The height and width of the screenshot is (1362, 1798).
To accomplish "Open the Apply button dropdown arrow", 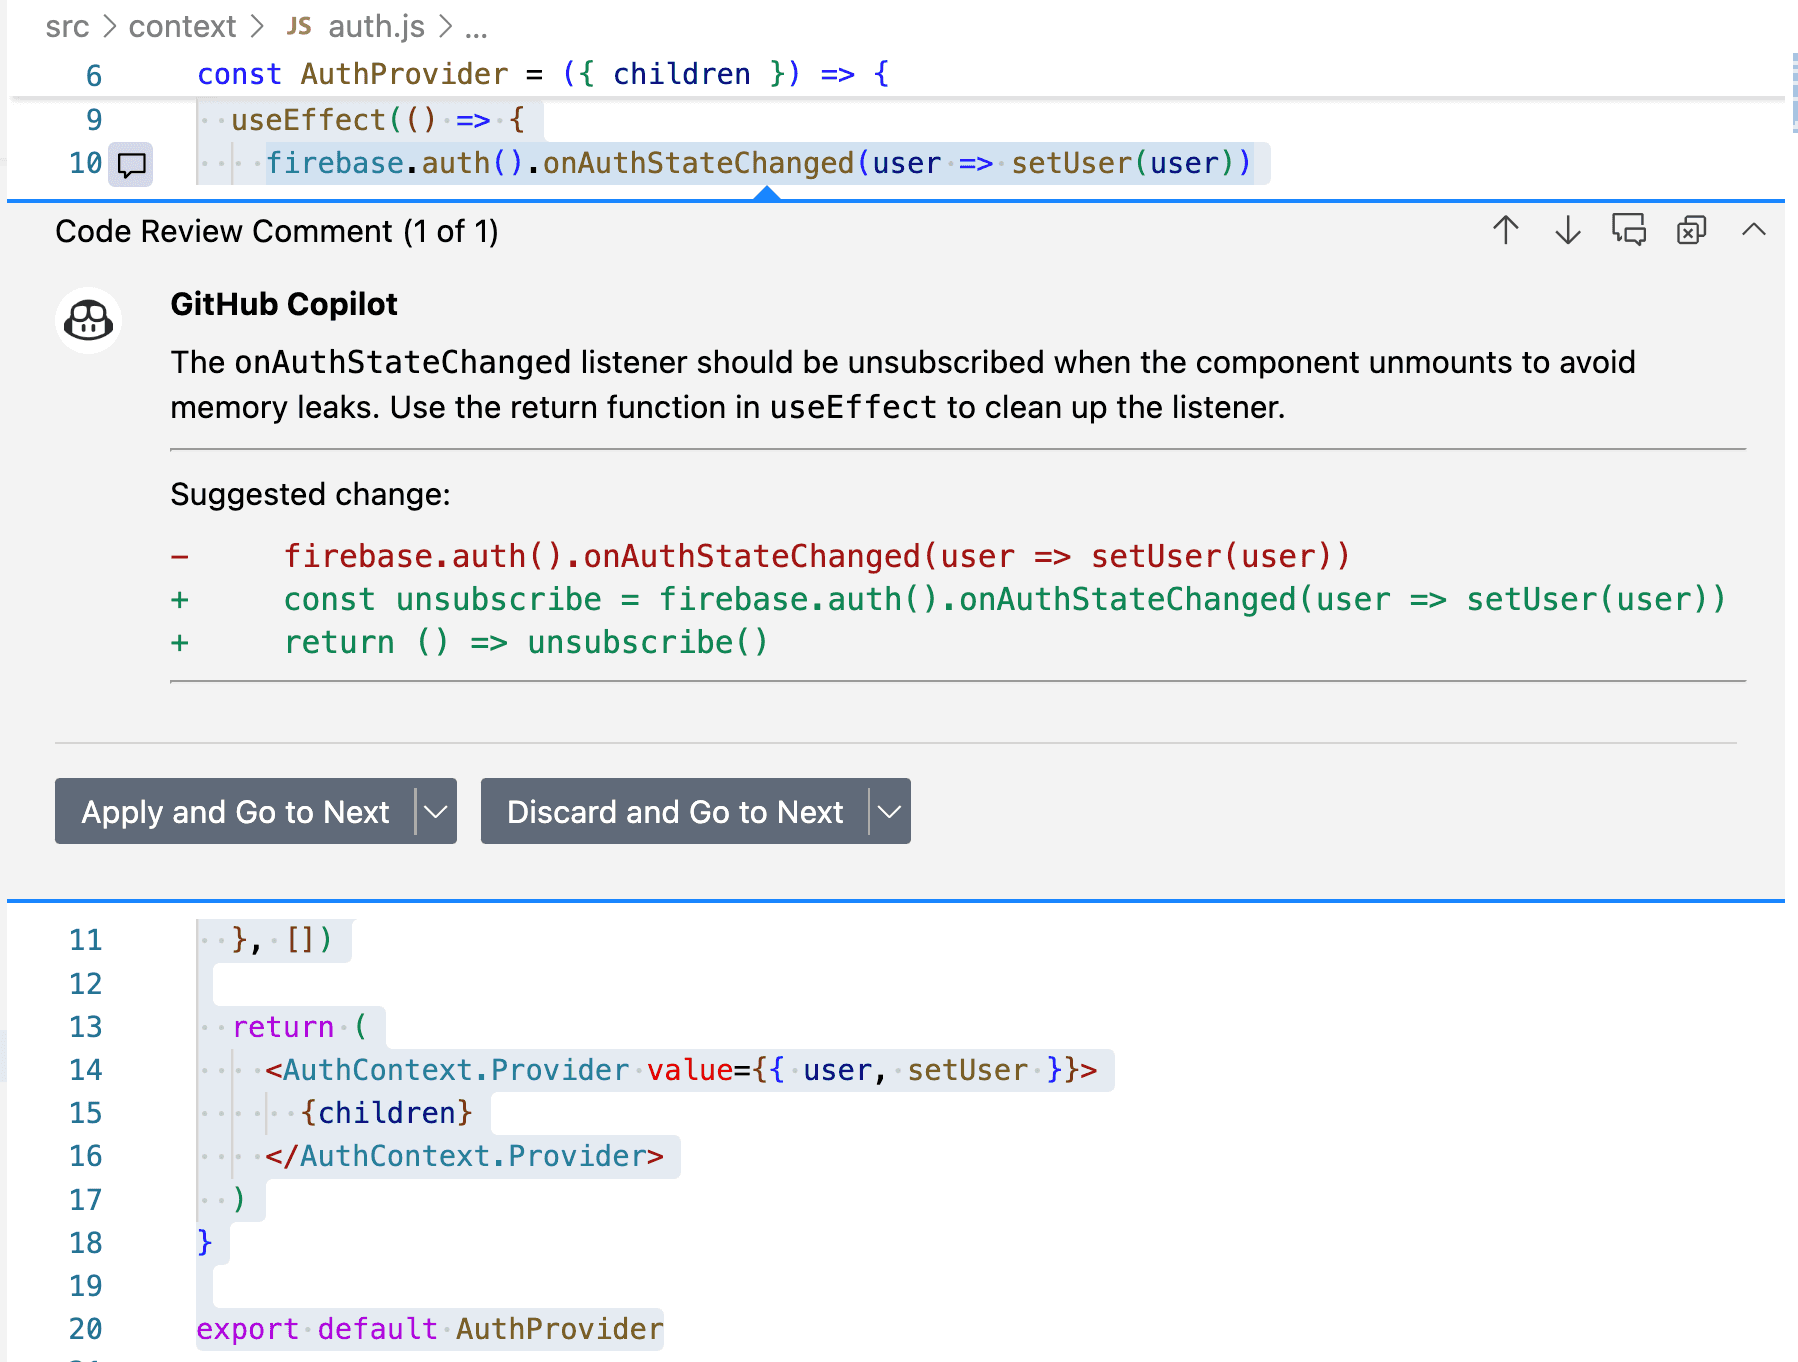I will (436, 811).
